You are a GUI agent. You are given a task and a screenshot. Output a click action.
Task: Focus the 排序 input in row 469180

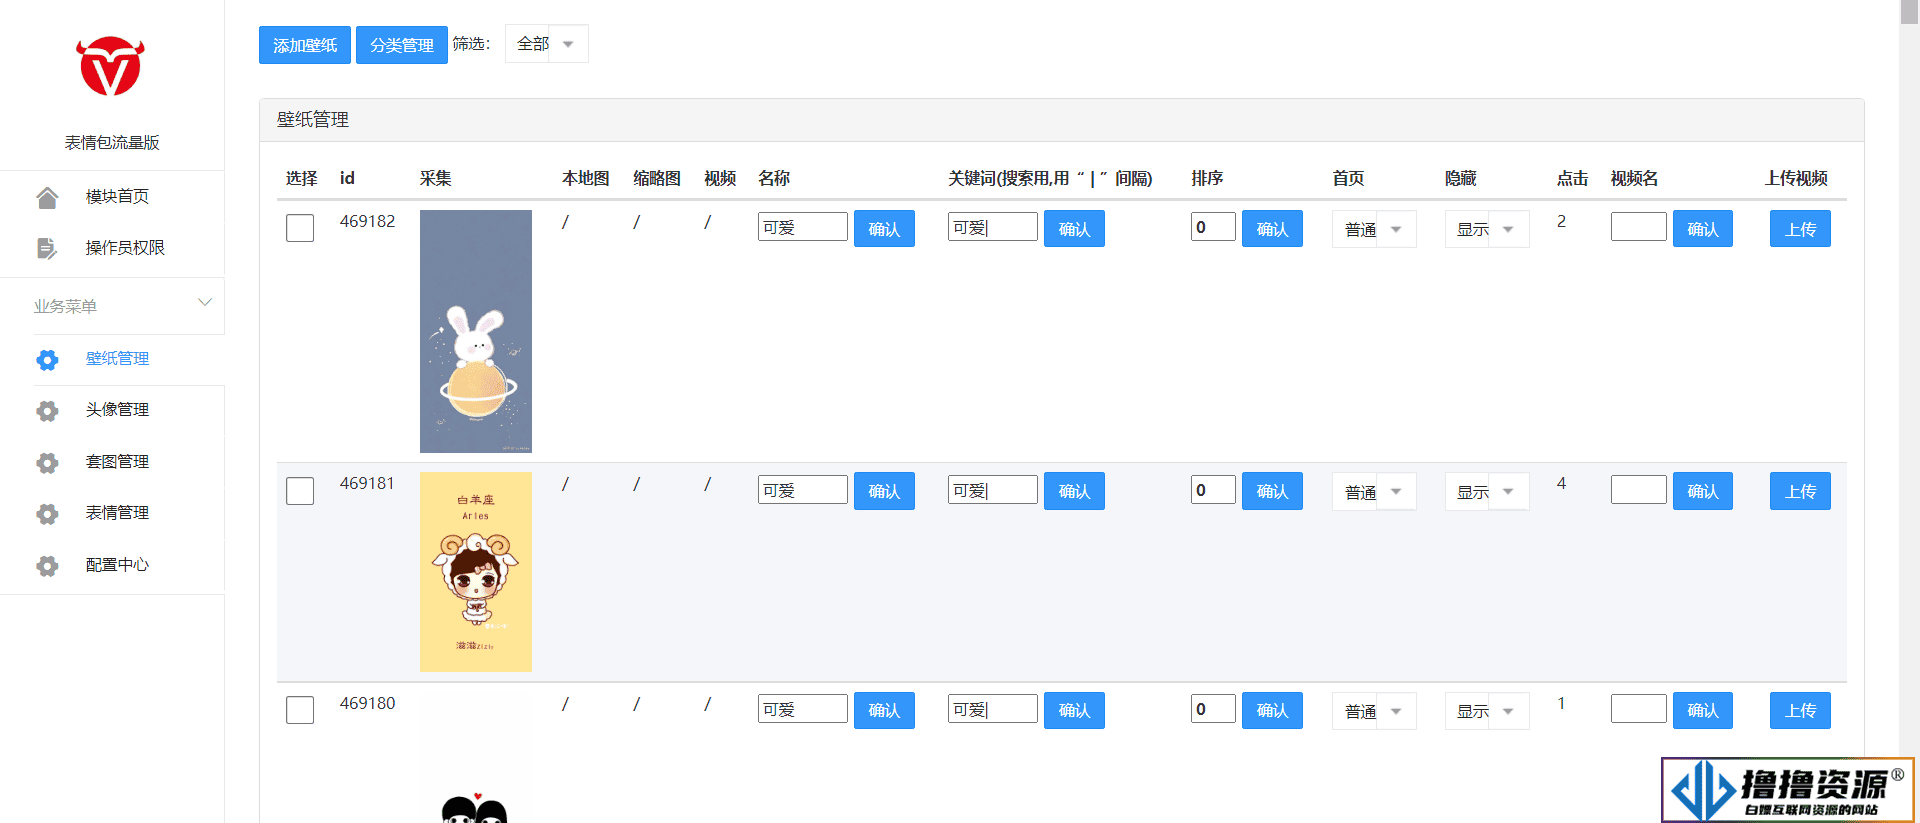coord(1213,709)
